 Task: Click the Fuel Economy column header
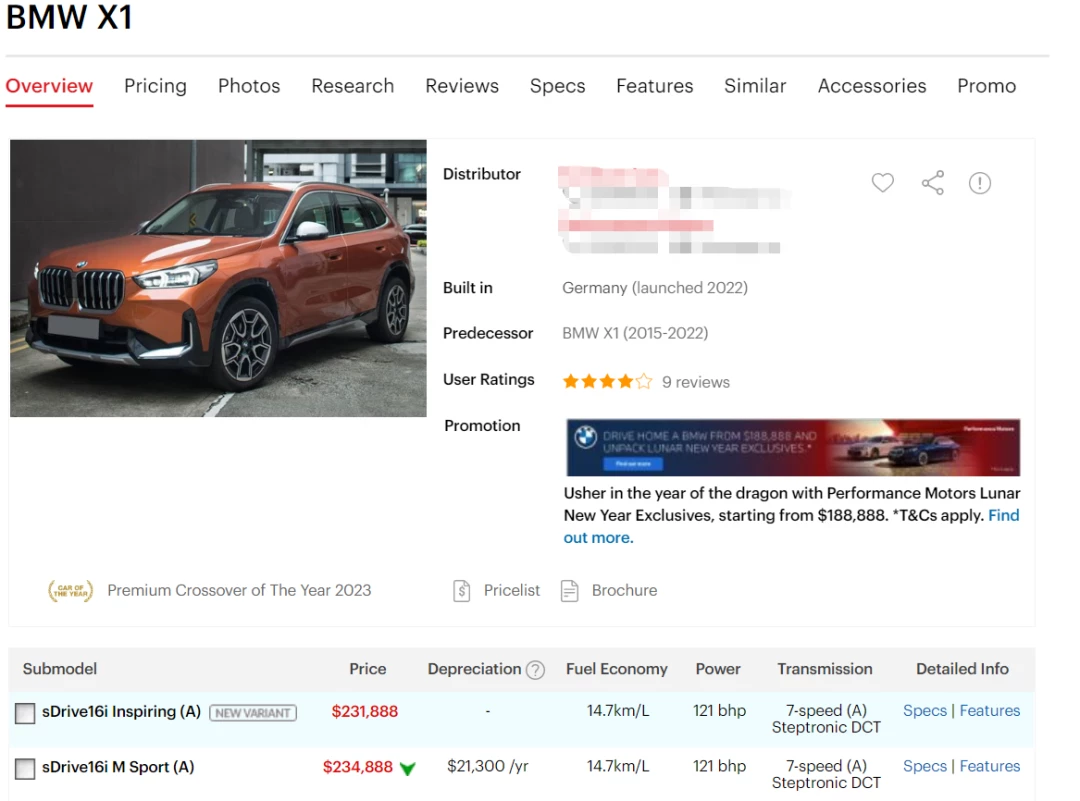point(616,669)
